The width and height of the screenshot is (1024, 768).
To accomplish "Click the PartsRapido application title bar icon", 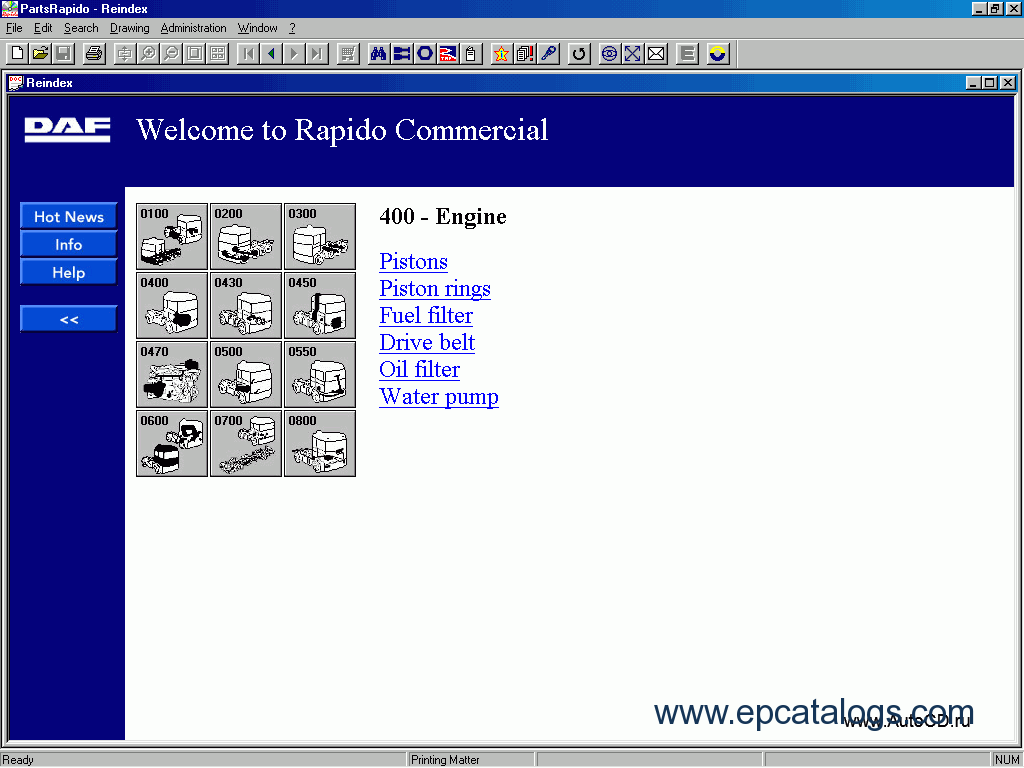I will [x=10, y=8].
